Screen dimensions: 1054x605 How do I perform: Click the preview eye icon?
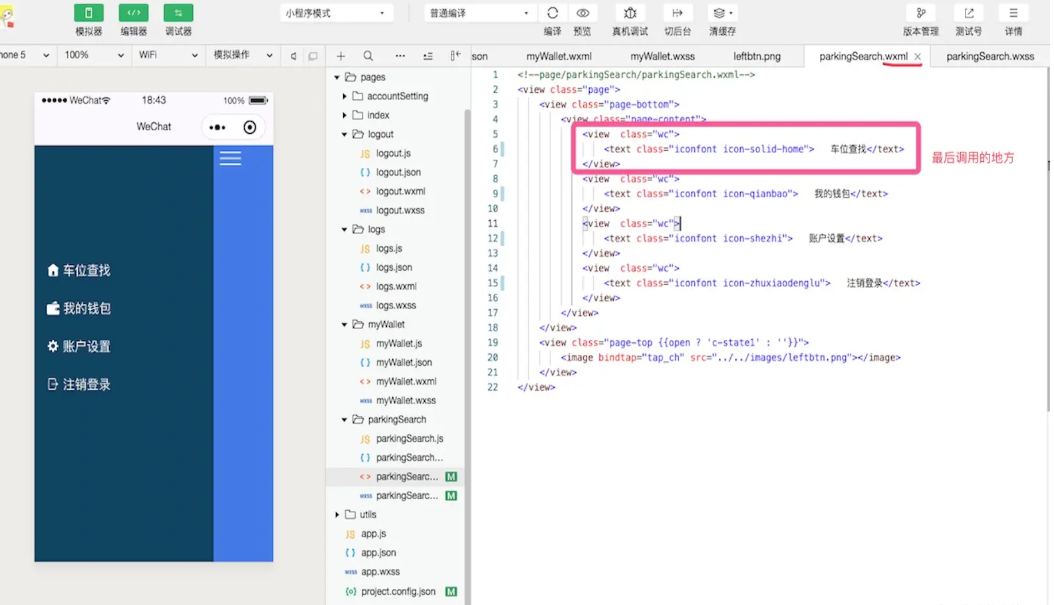[x=582, y=13]
